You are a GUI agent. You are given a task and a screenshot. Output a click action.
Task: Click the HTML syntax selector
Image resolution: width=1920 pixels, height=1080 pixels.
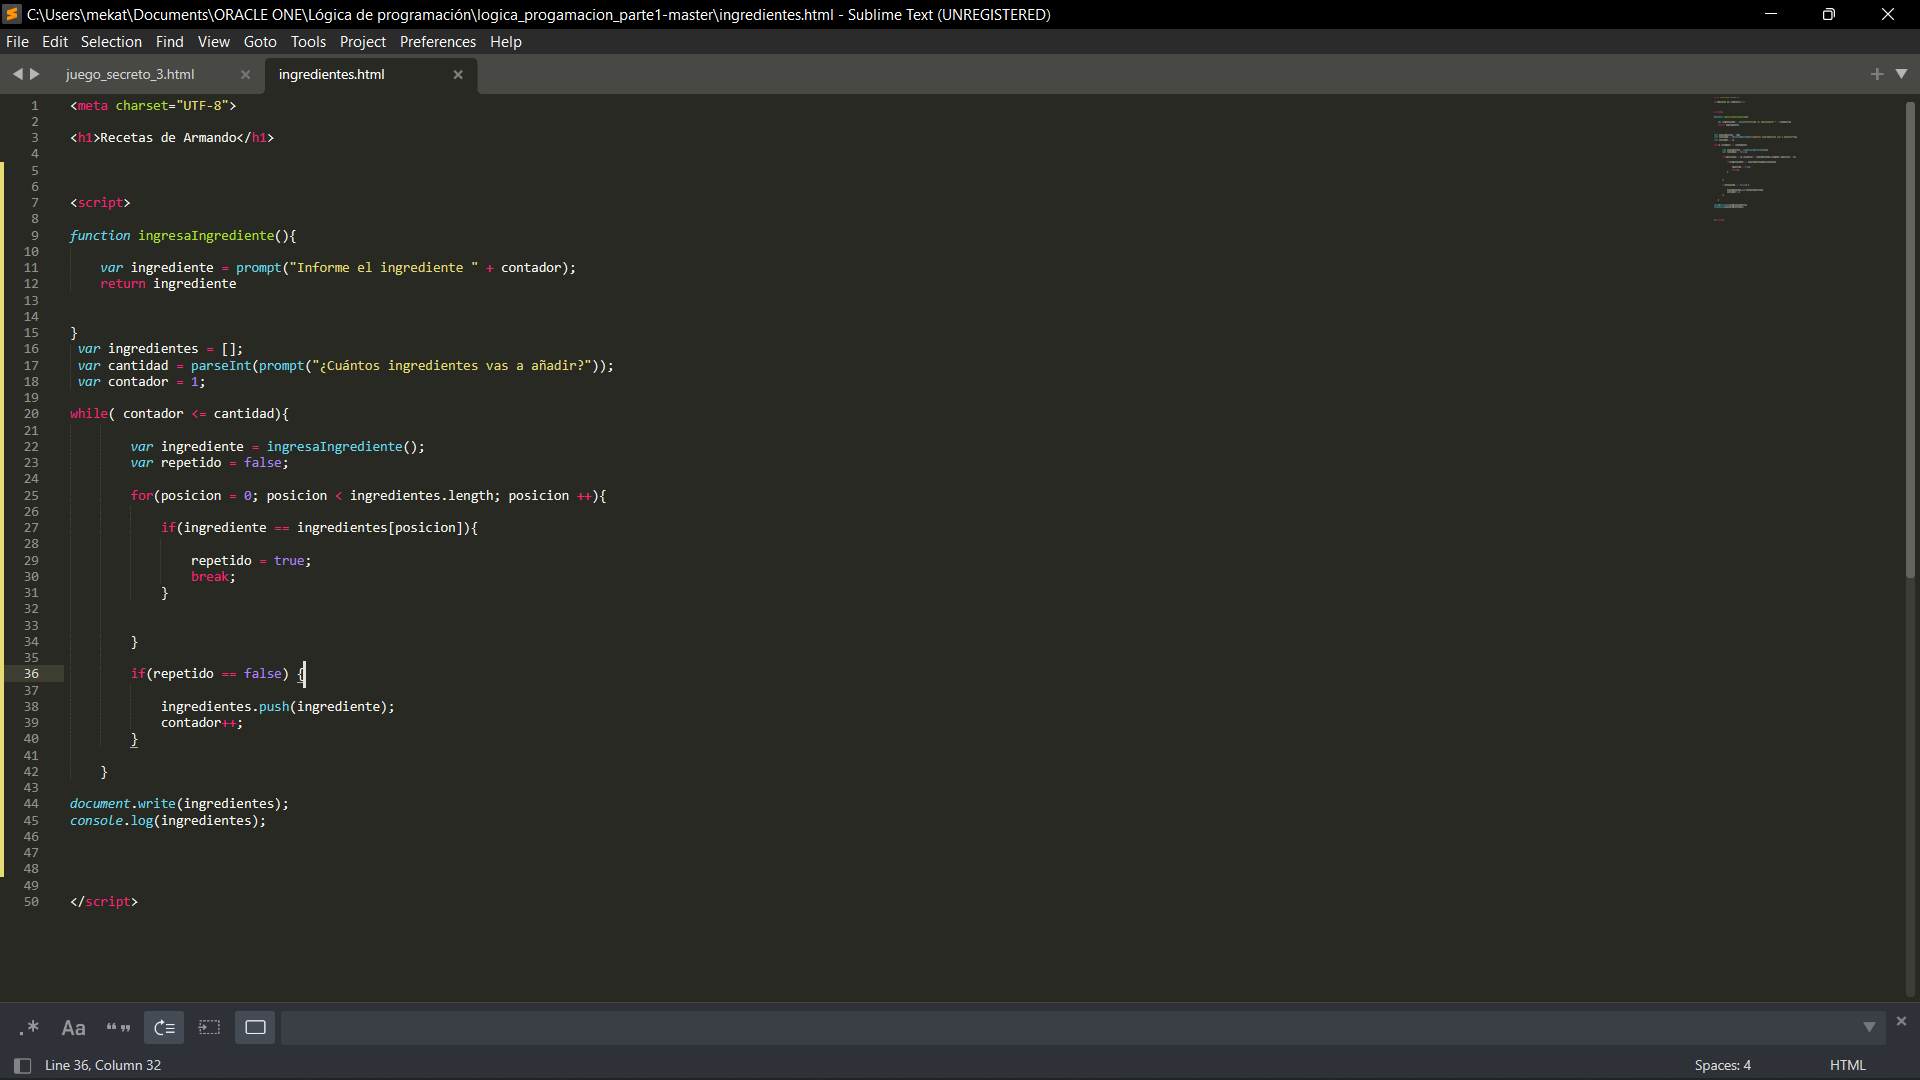tap(1847, 1066)
